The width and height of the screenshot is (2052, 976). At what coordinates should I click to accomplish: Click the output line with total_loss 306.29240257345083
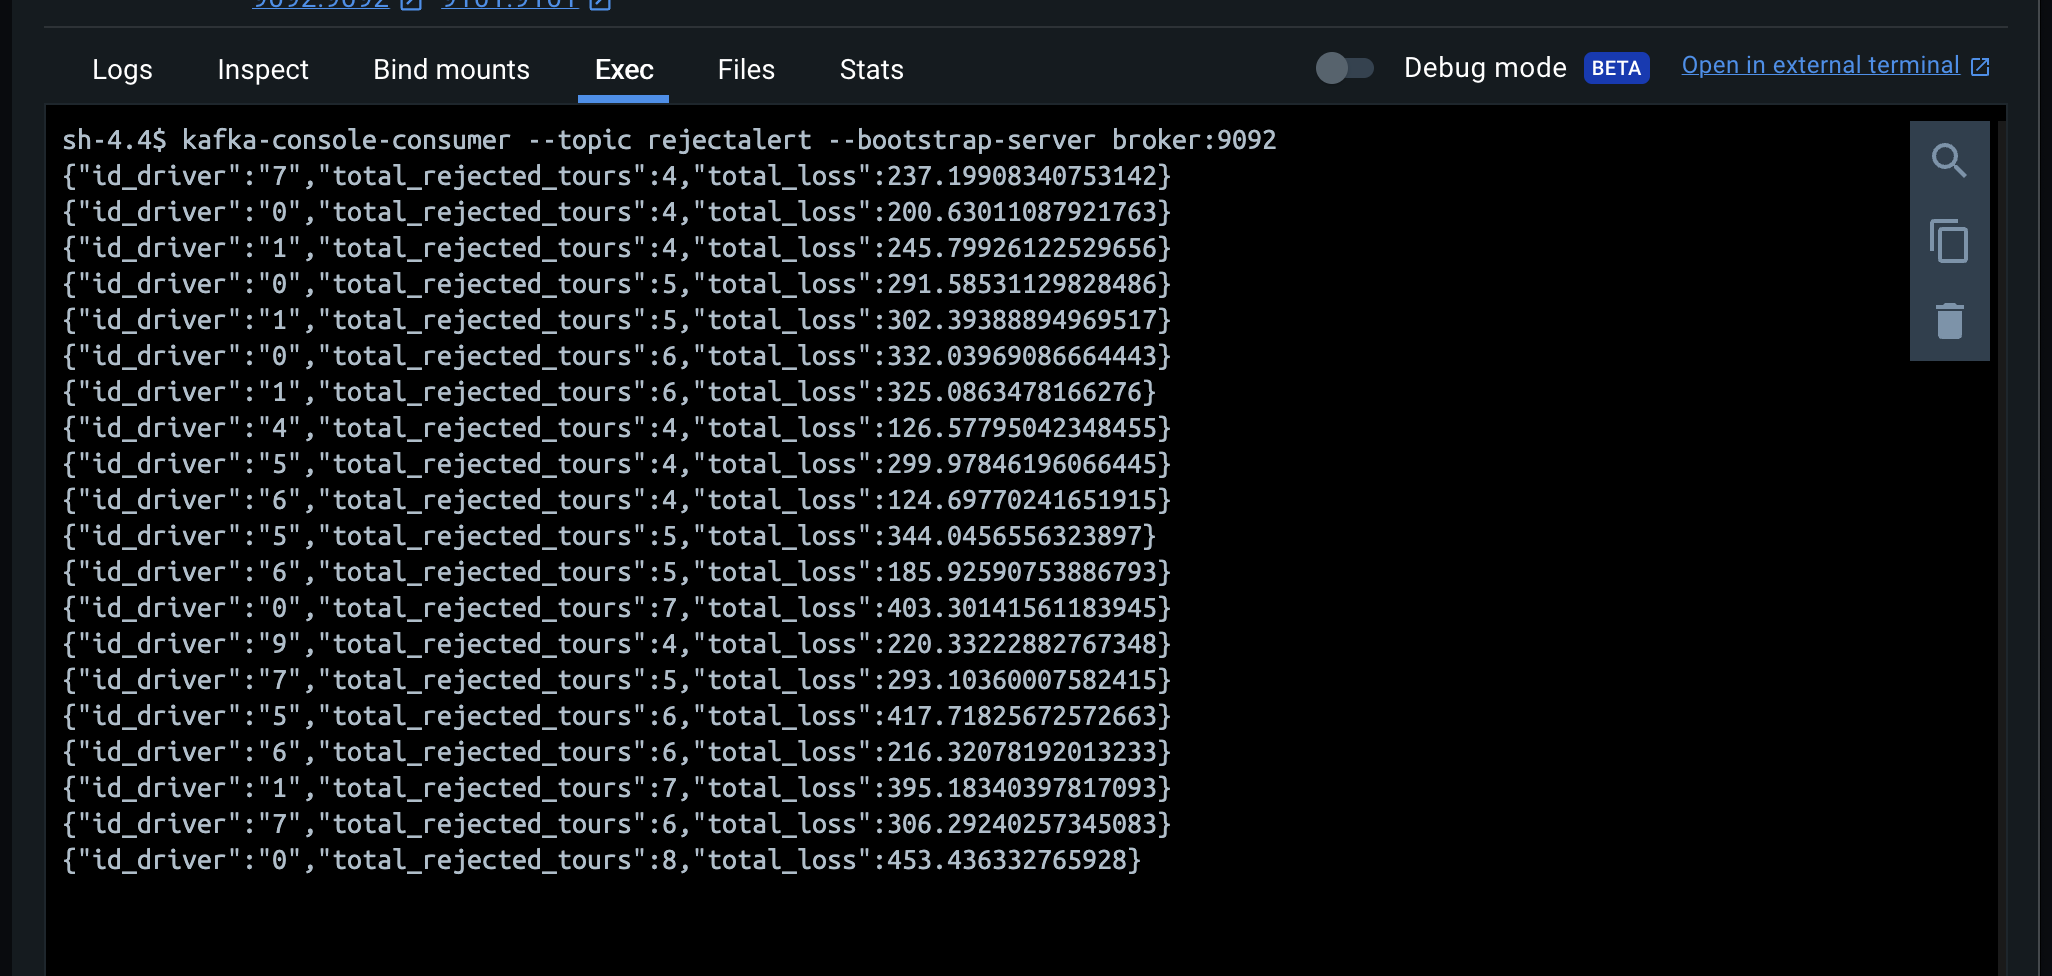point(616,824)
